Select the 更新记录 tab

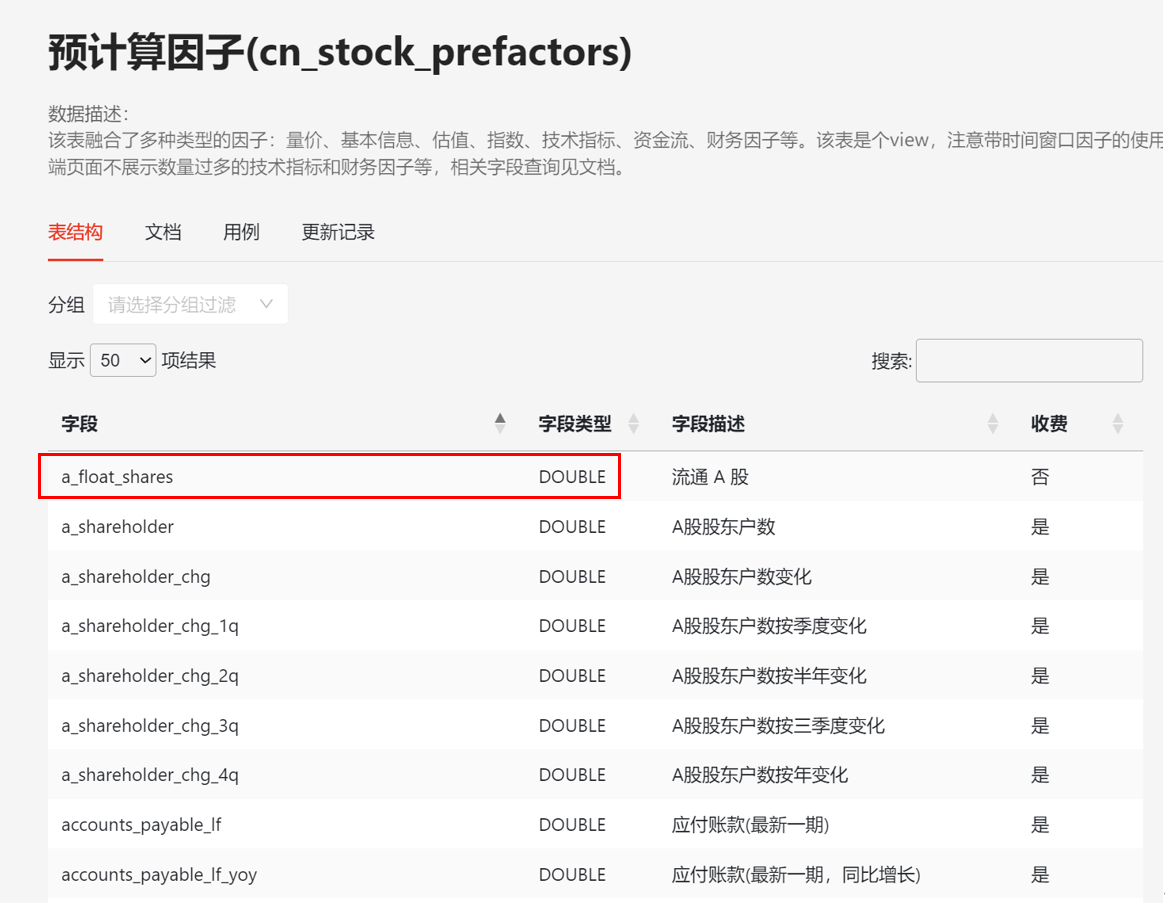338,232
